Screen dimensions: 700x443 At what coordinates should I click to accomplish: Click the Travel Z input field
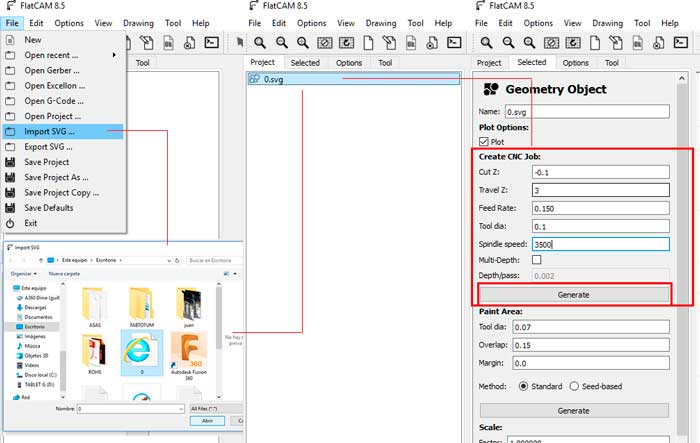600,190
